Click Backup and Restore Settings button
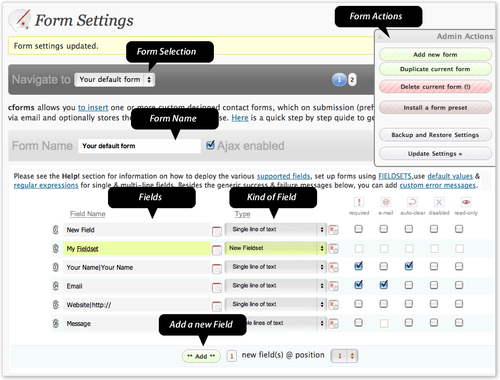 click(435, 135)
